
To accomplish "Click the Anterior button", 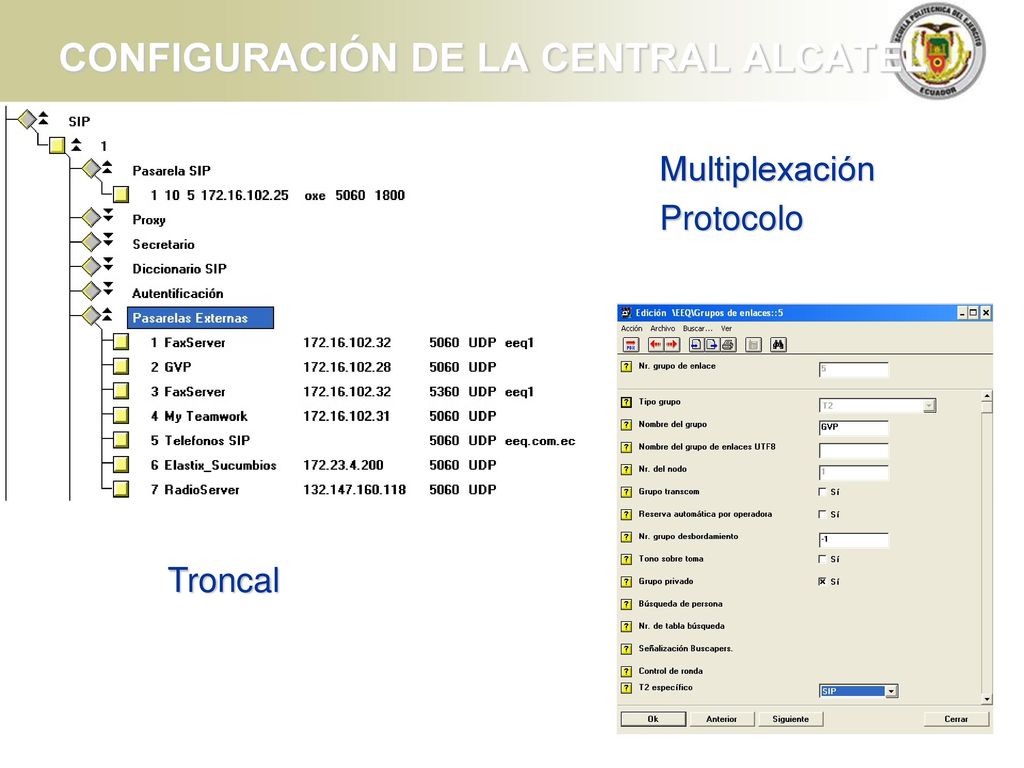I will [722, 719].
